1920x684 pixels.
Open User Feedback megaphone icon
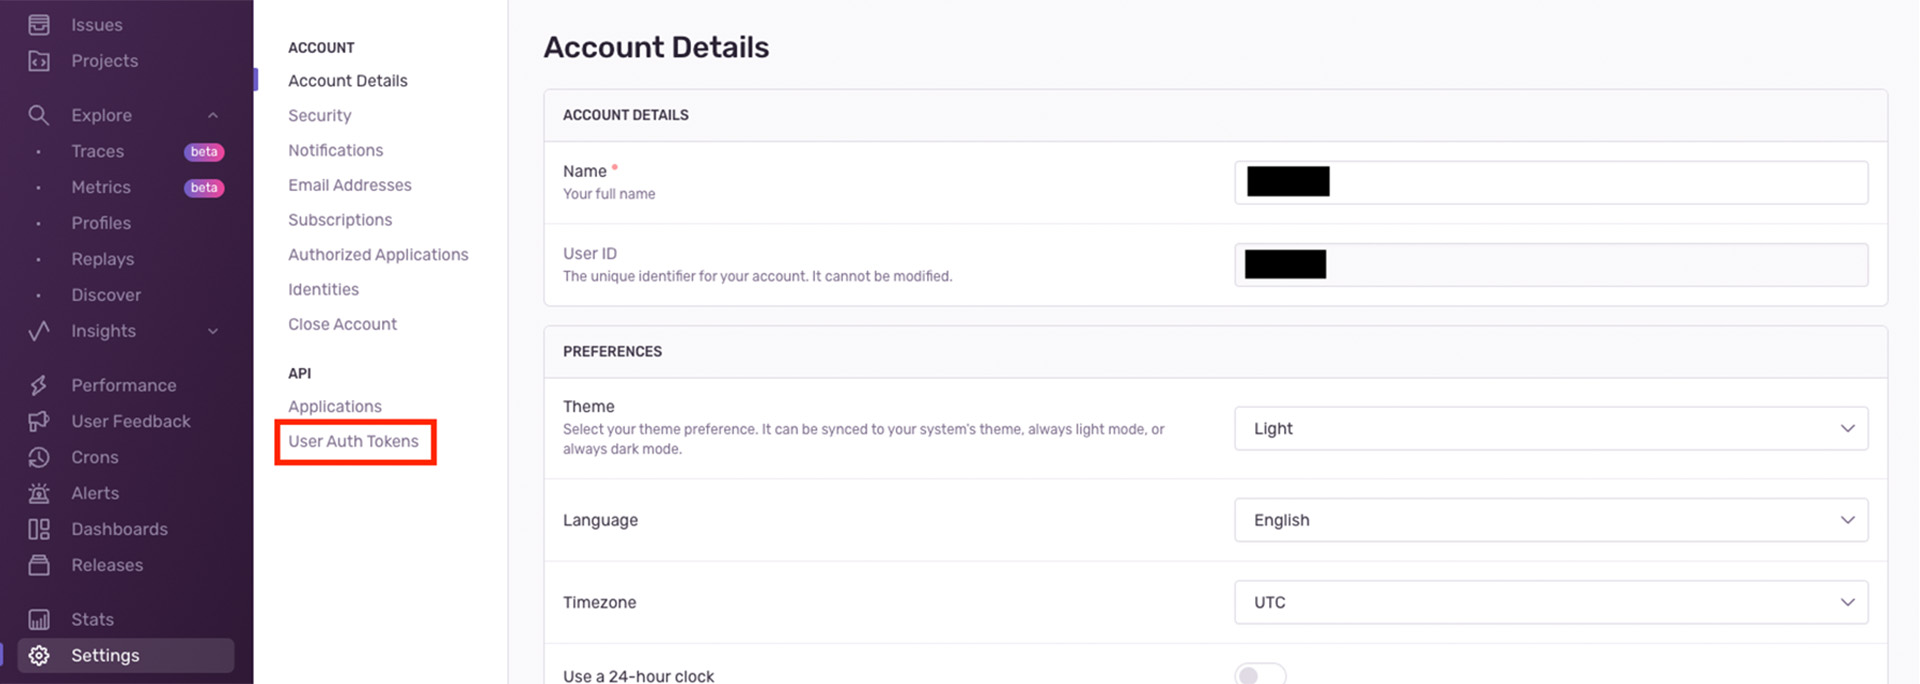pos(39,421)
